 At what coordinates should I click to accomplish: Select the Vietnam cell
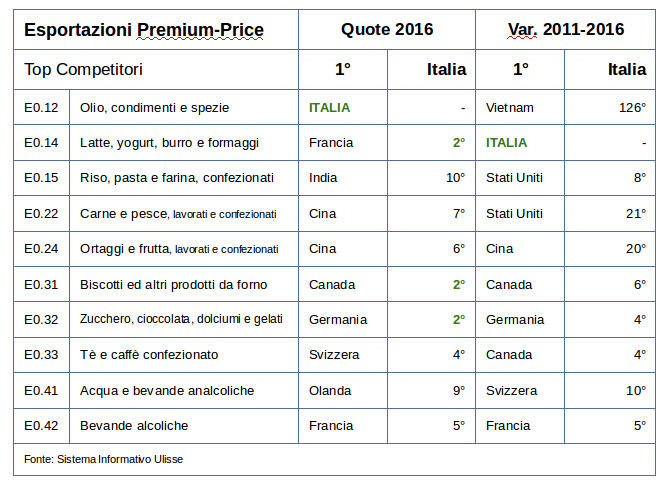click(520, 107)
